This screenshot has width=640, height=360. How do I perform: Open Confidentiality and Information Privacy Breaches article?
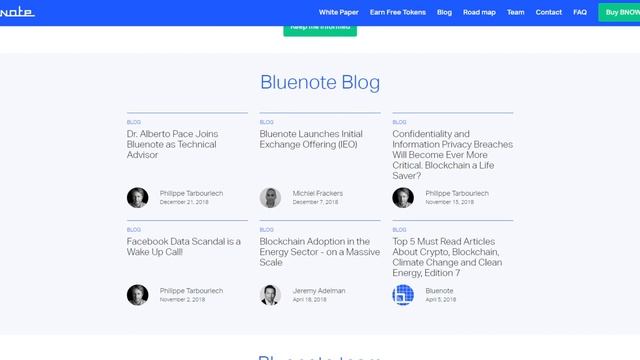tap(452, 155)
